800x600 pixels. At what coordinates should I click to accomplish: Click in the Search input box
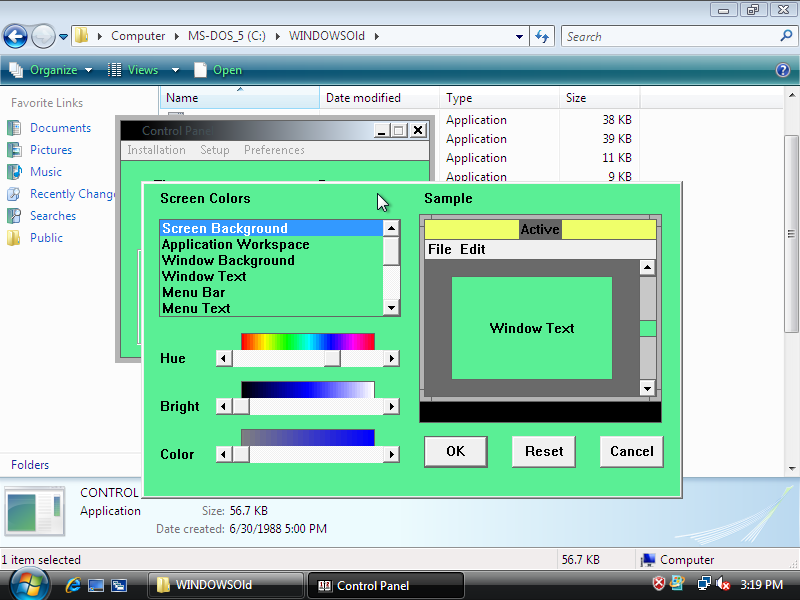click(x=668, y=37)
